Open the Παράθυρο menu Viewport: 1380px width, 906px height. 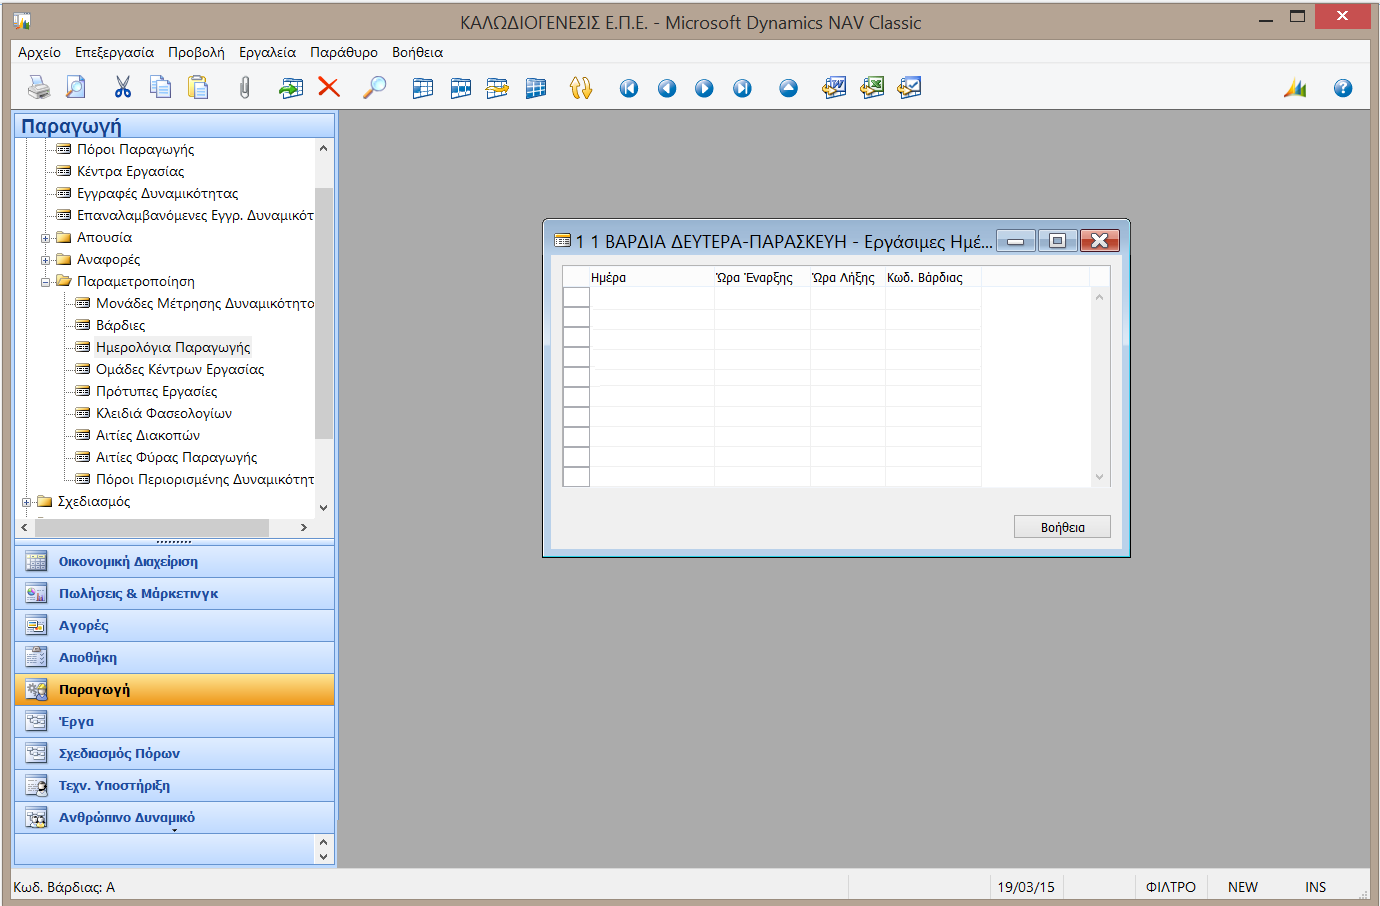coord(344,52)
